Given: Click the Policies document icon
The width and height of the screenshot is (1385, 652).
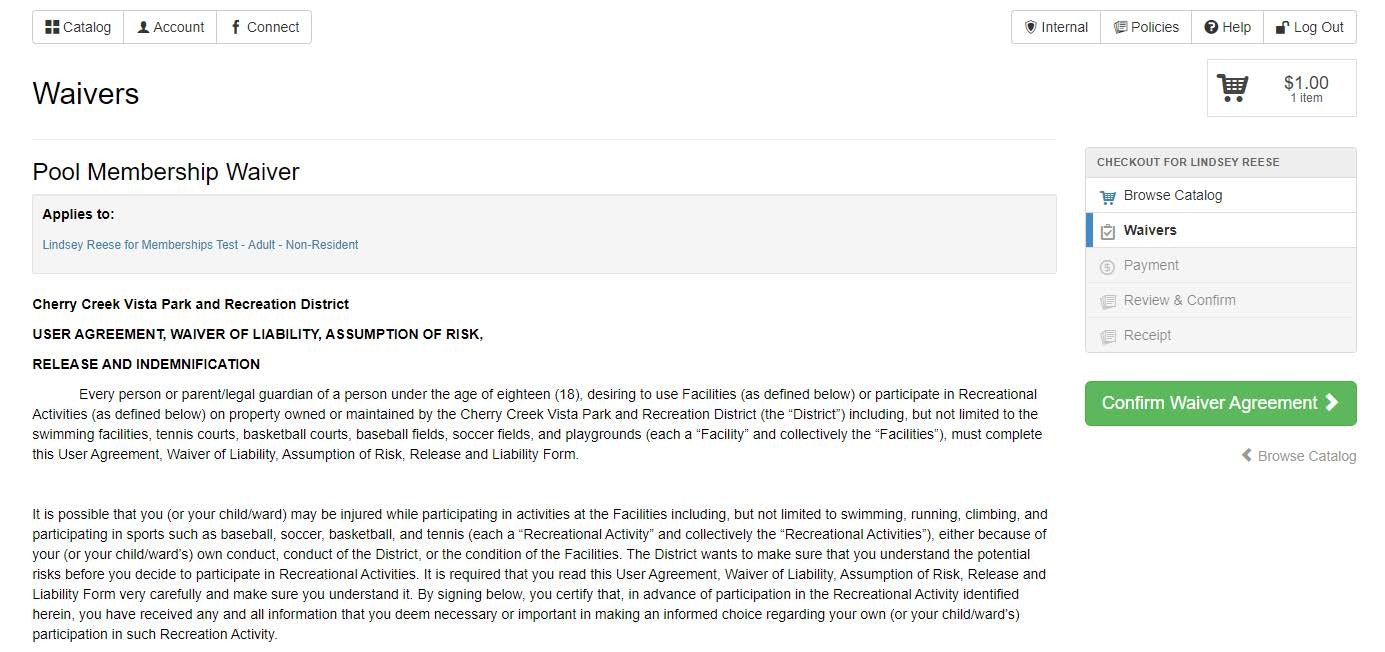Looking at the screenshot, I should click(x=1120, y=27).
